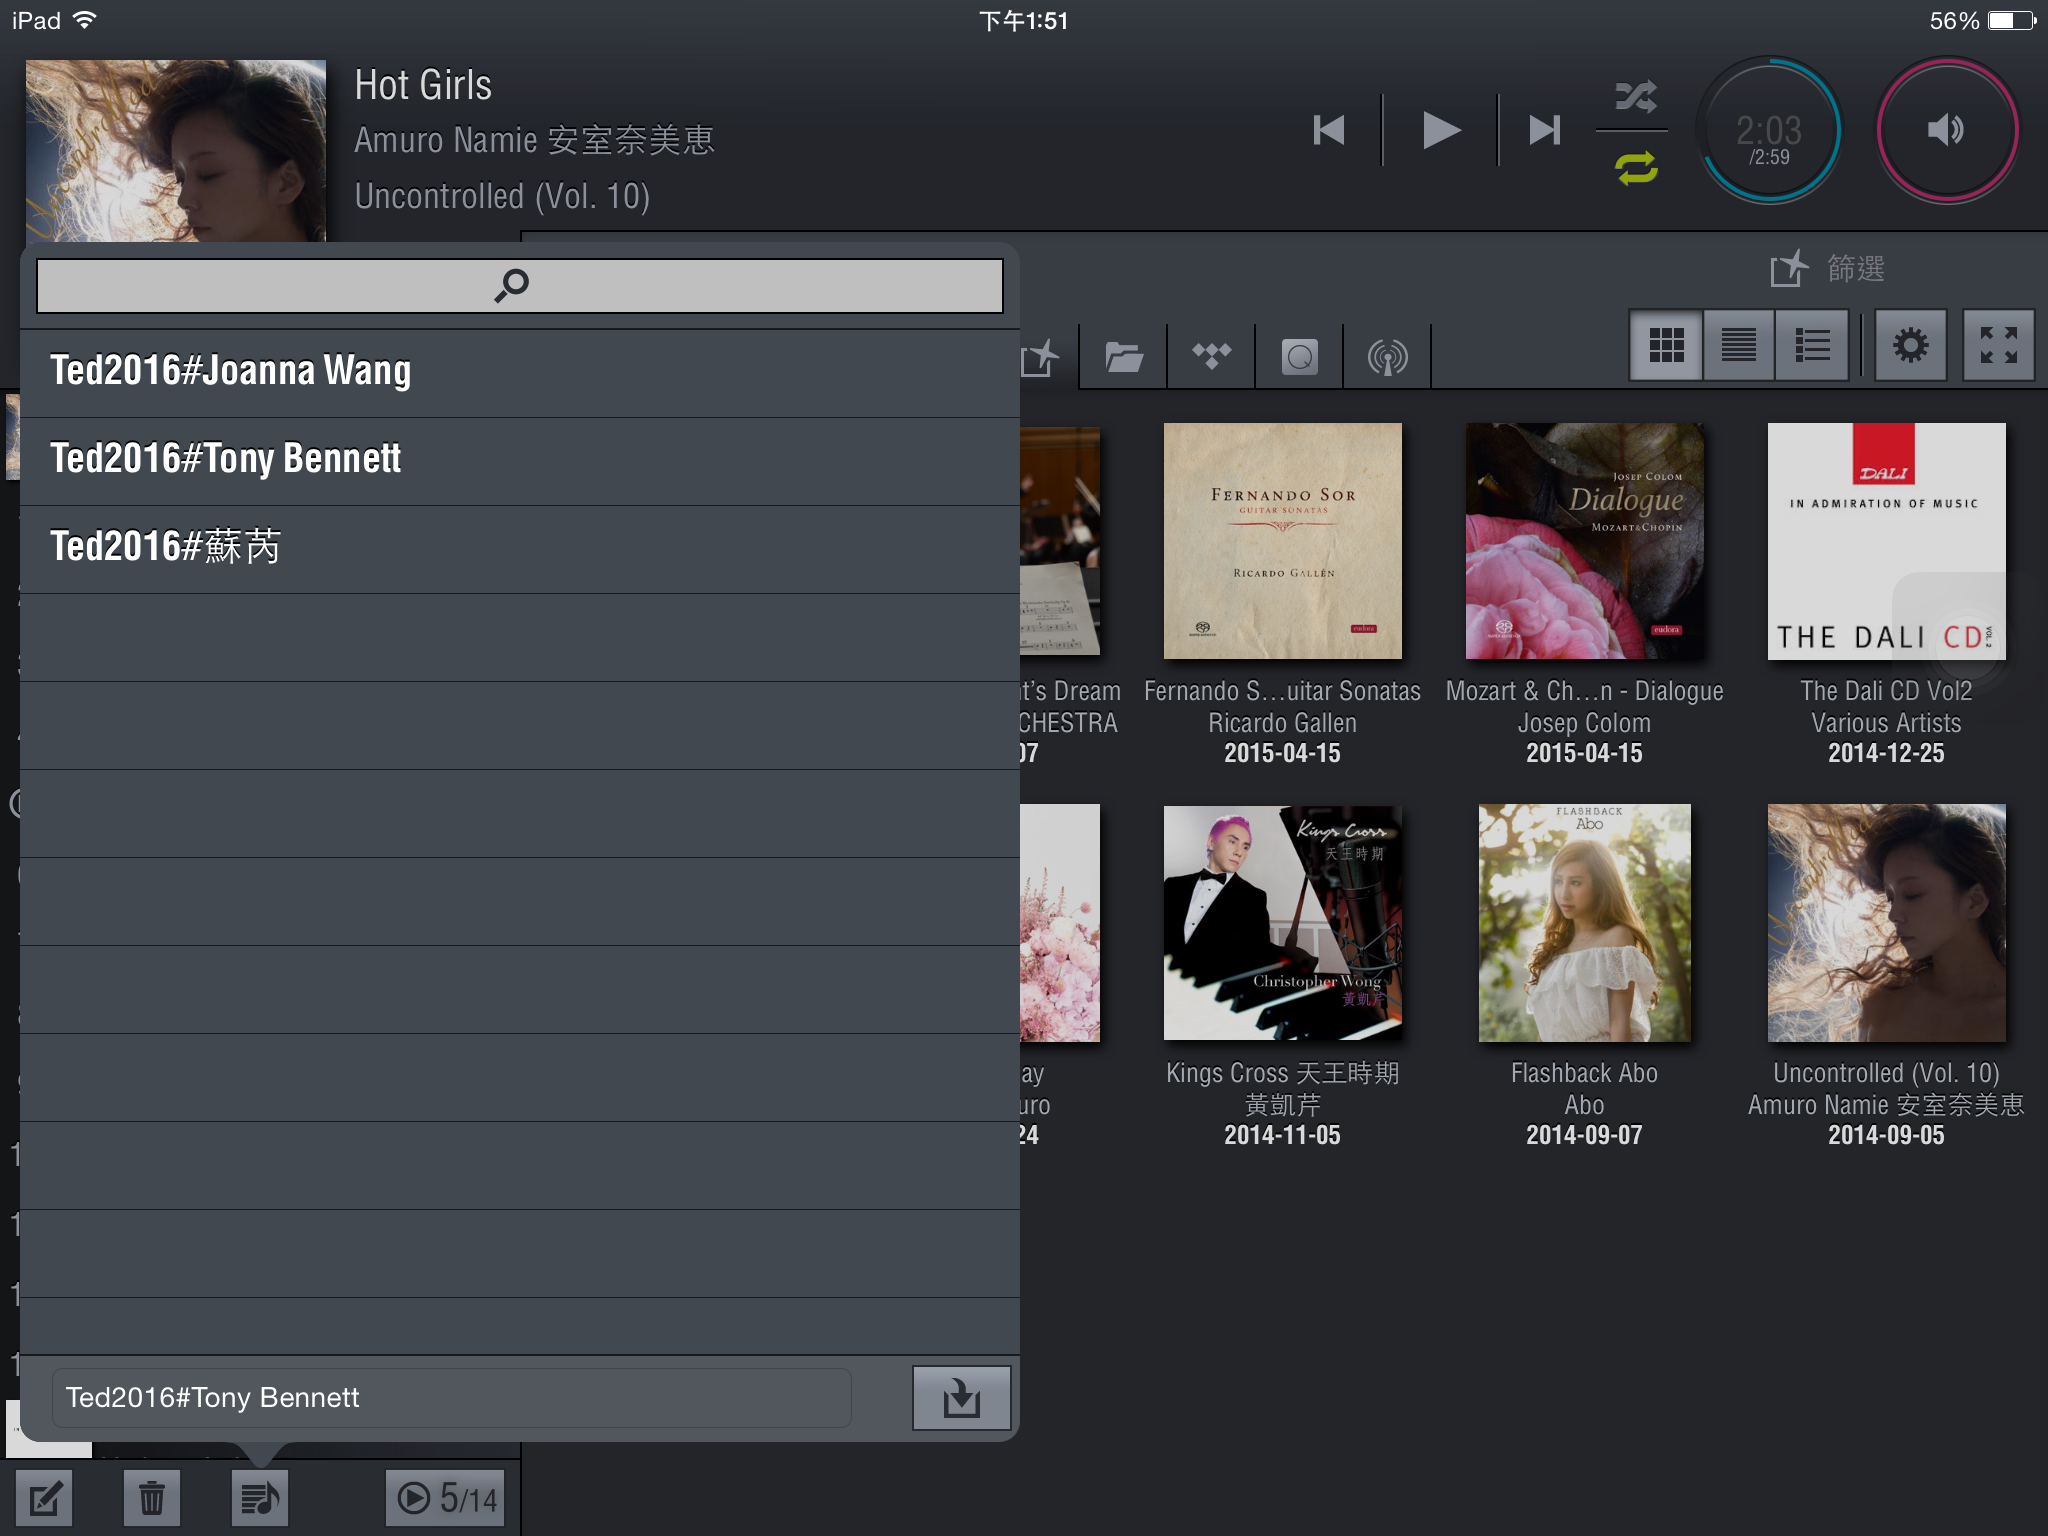Open the Uncontrolled (Vol. 10) album thumbnail
The width and height of the screenshot is (2048, 1536).
pos(1886,923)
